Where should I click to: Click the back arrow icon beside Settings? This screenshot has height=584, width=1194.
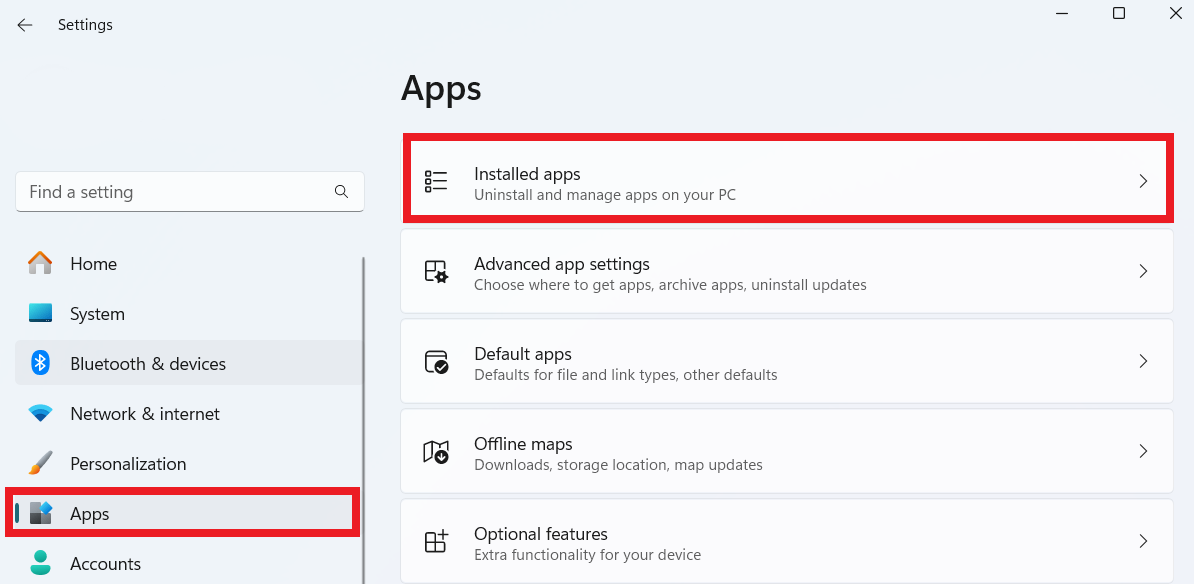tap(25, 25)
